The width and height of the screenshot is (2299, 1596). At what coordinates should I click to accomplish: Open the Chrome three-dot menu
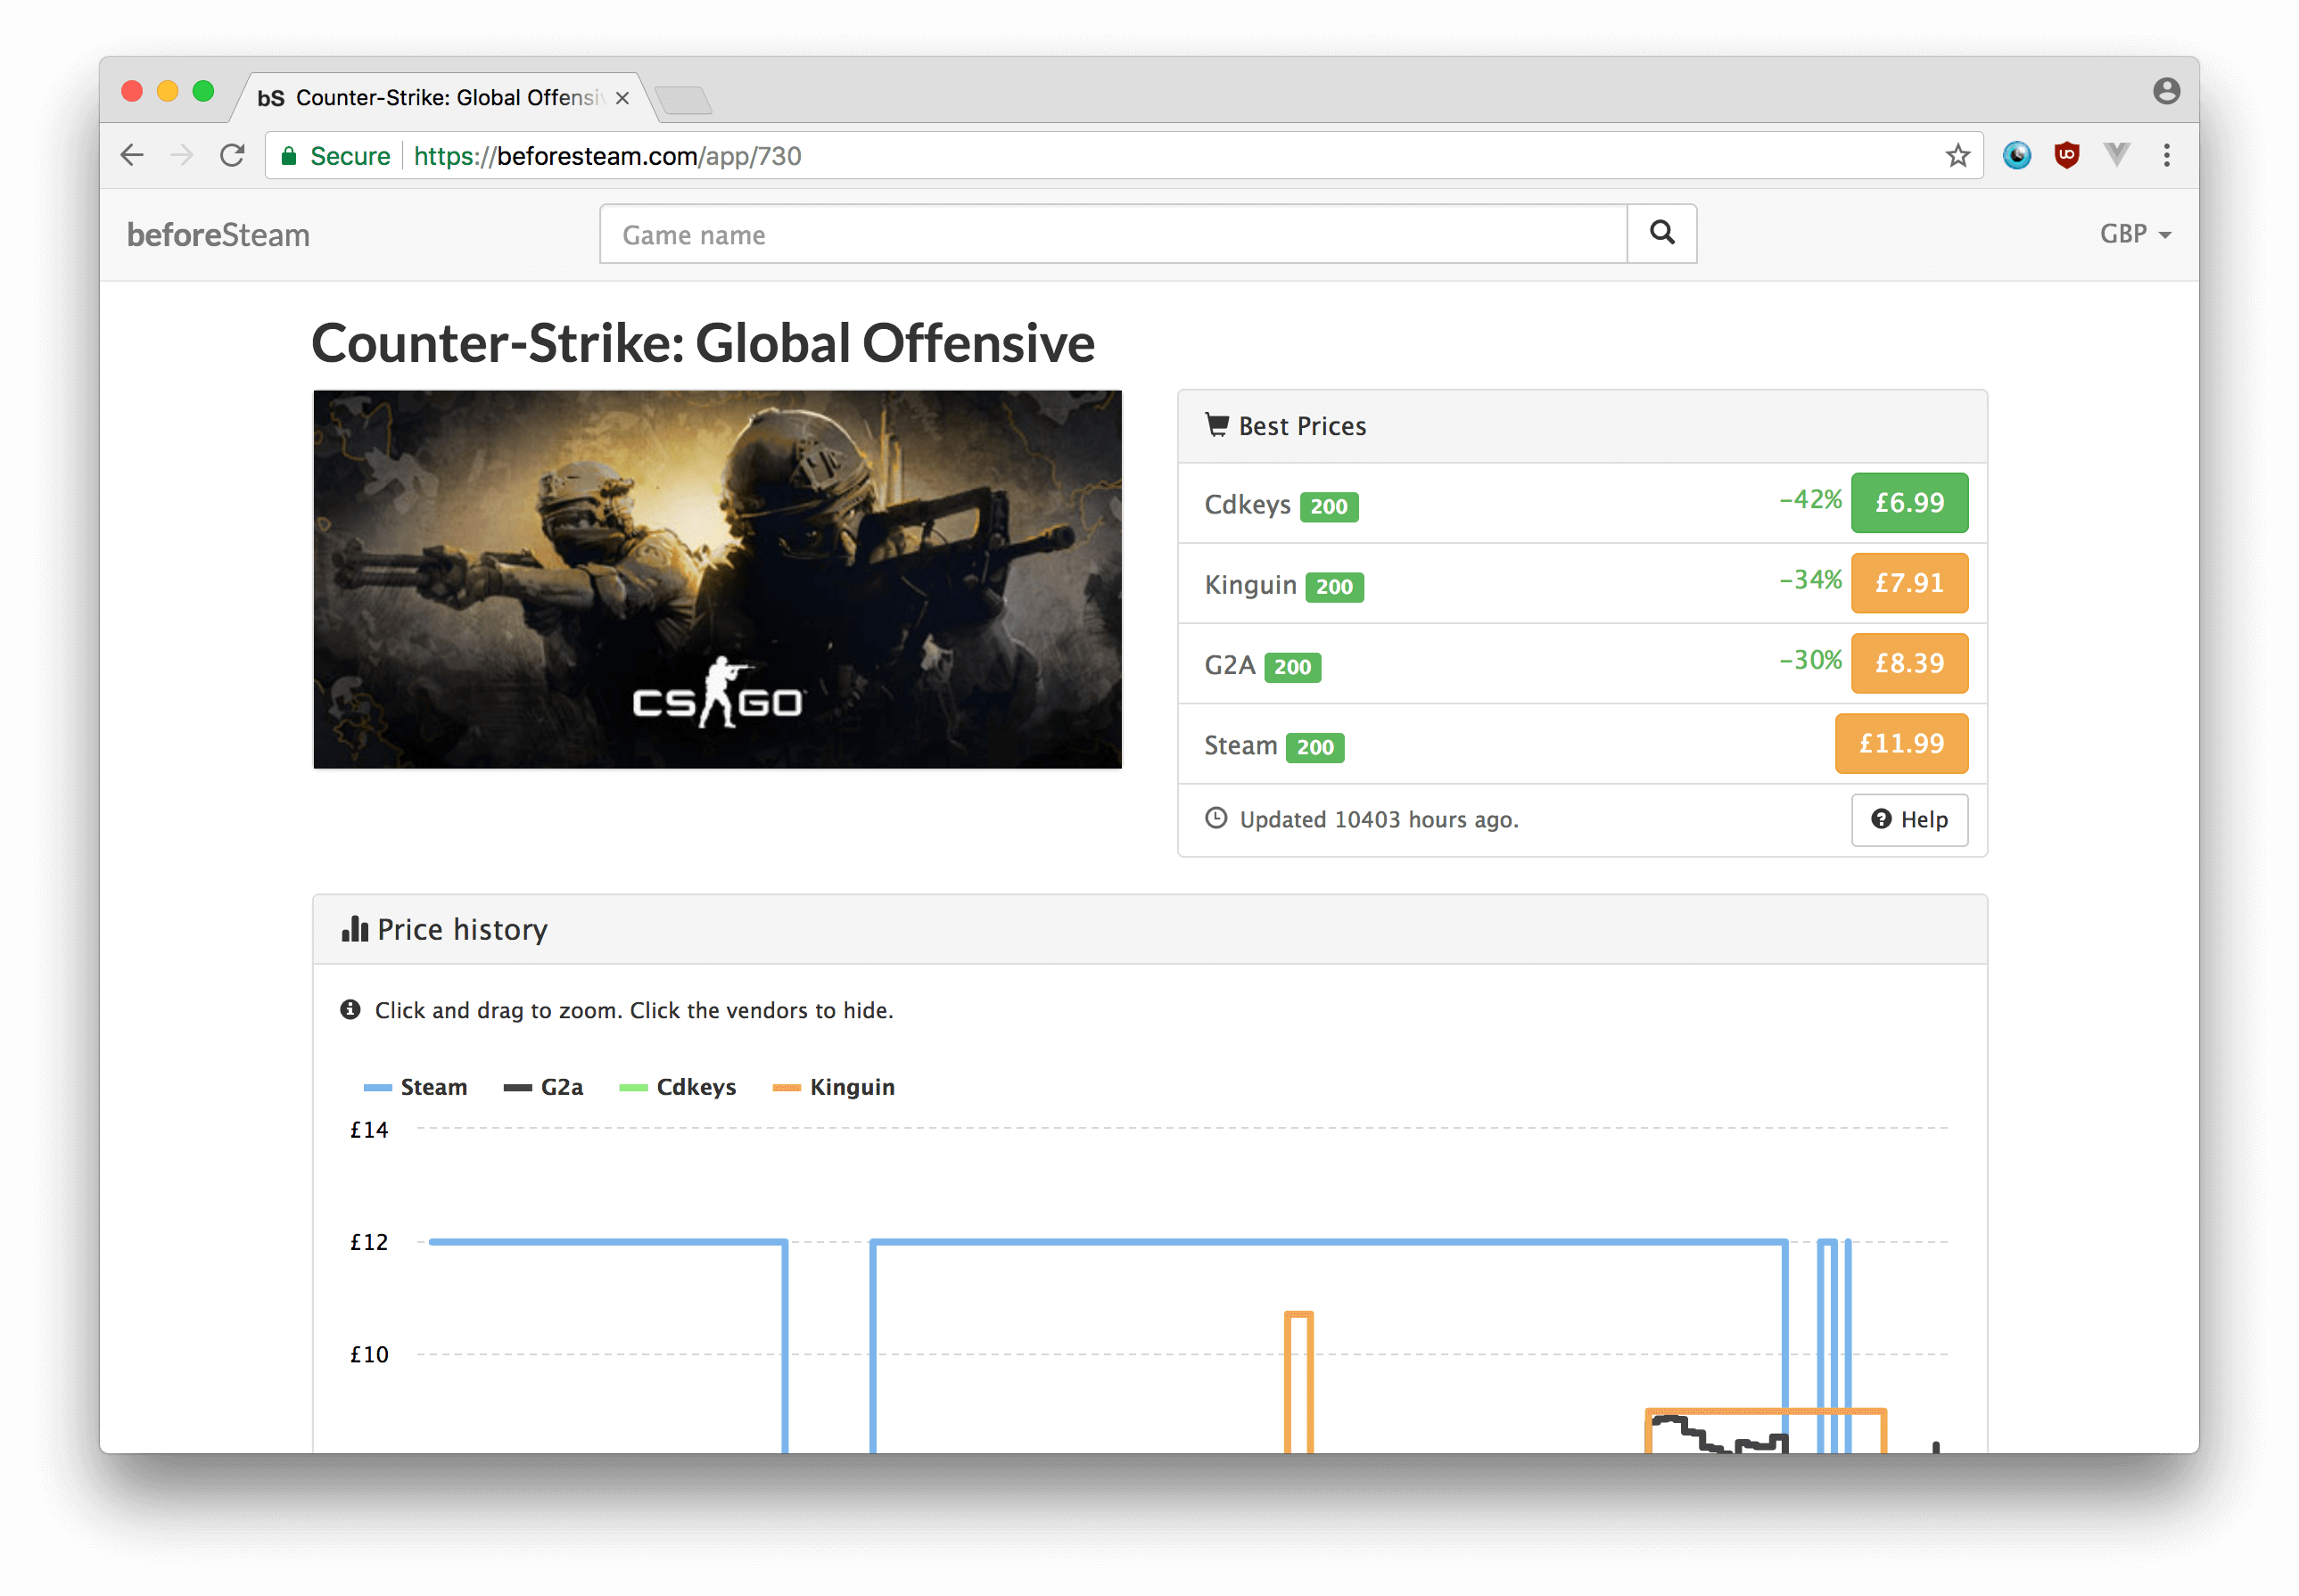pos(2167,155)
